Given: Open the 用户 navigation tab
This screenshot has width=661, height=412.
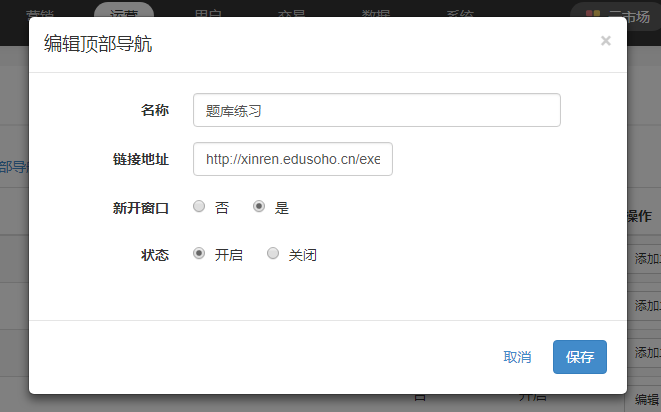Looking at the screenshot, I should (208, 12).
